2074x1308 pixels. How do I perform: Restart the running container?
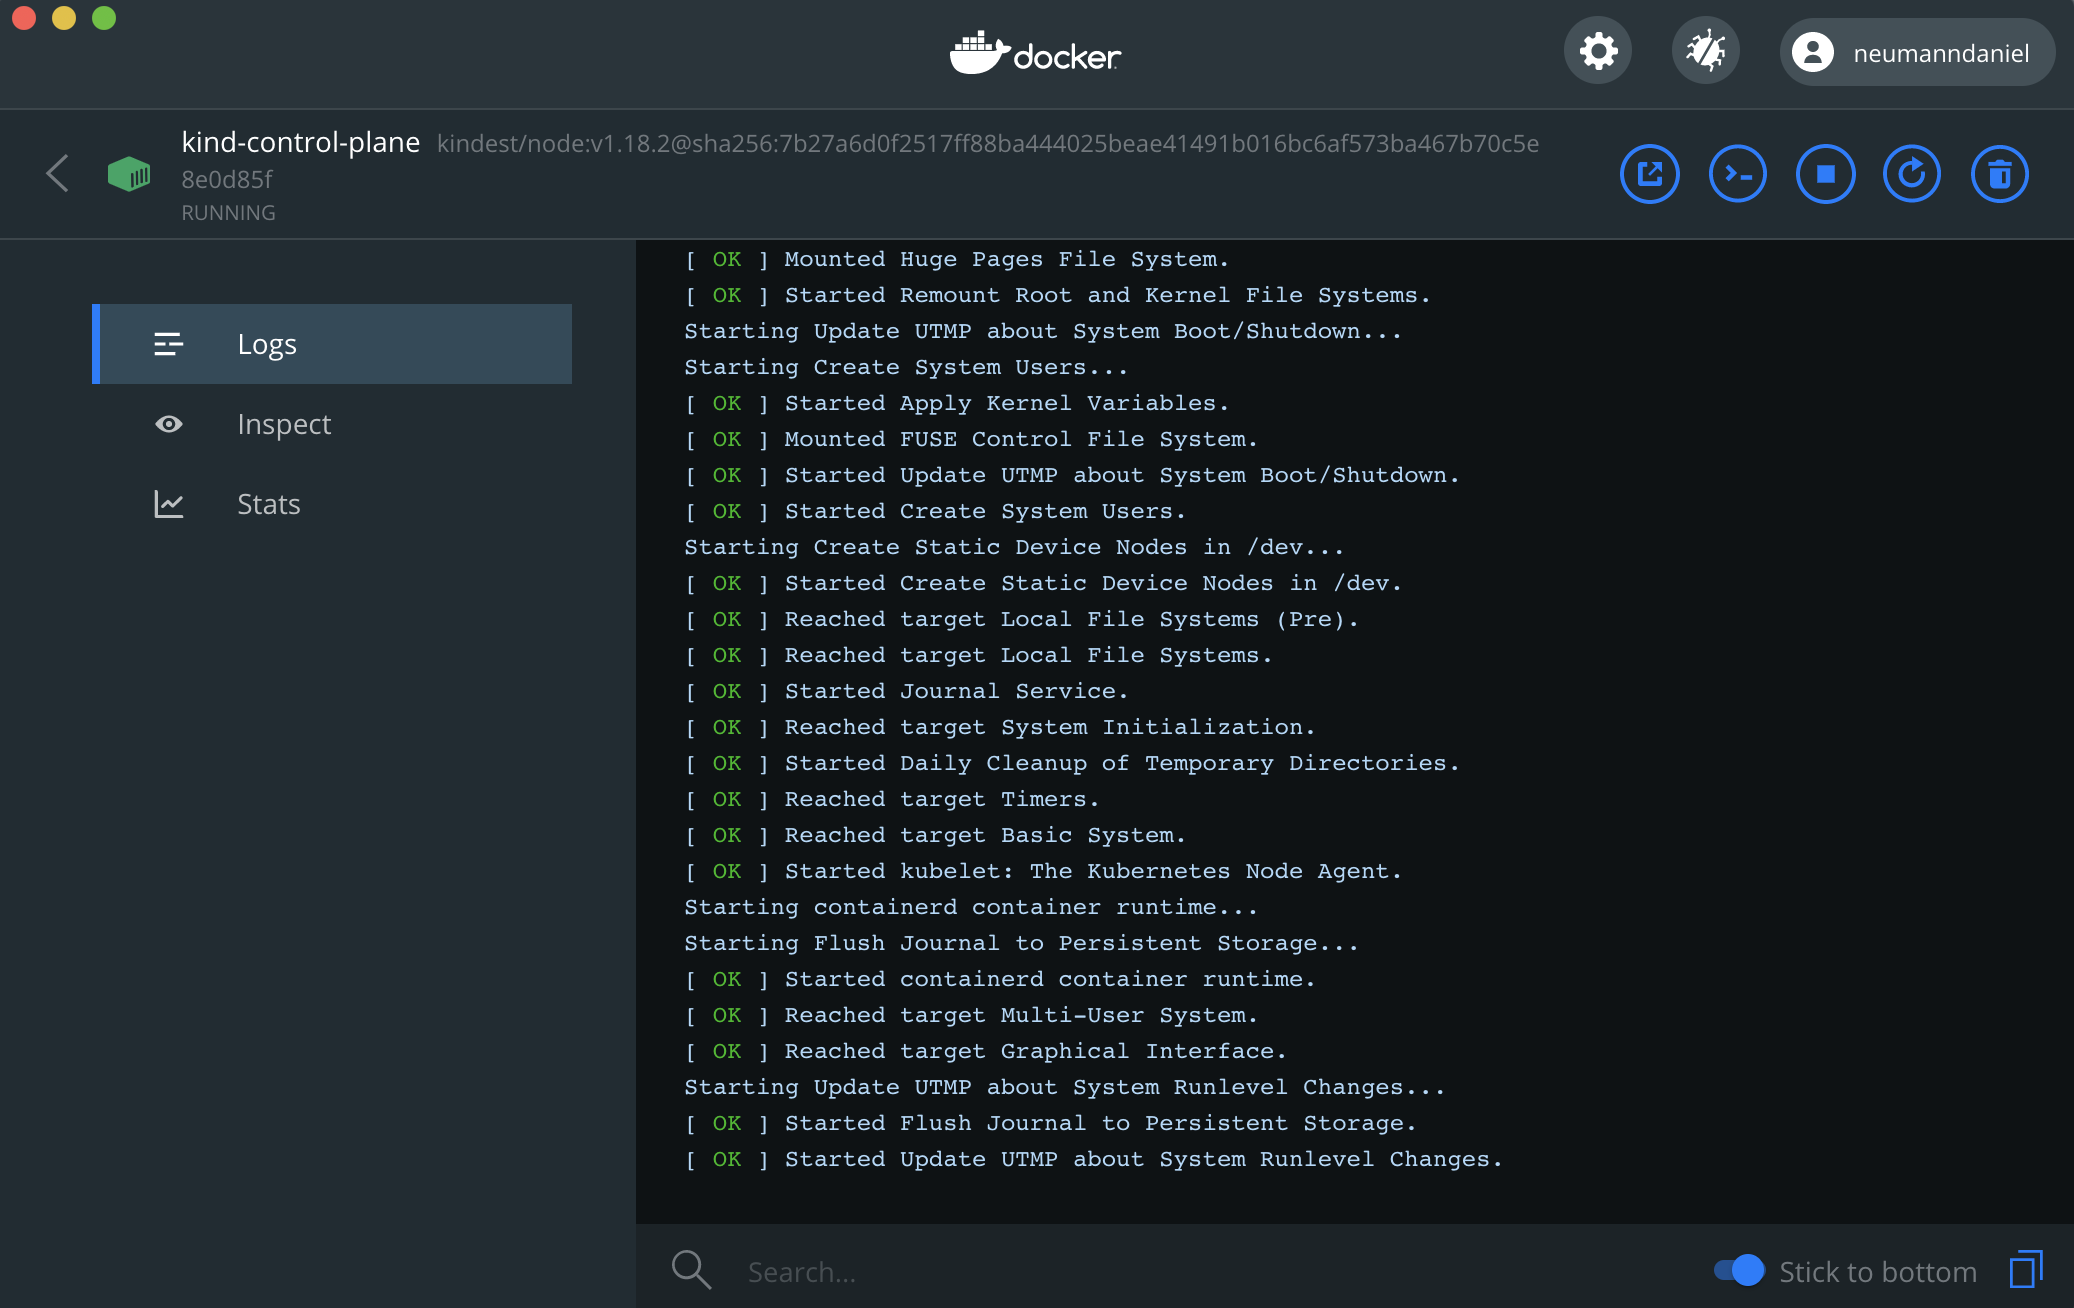point(1912,175)
